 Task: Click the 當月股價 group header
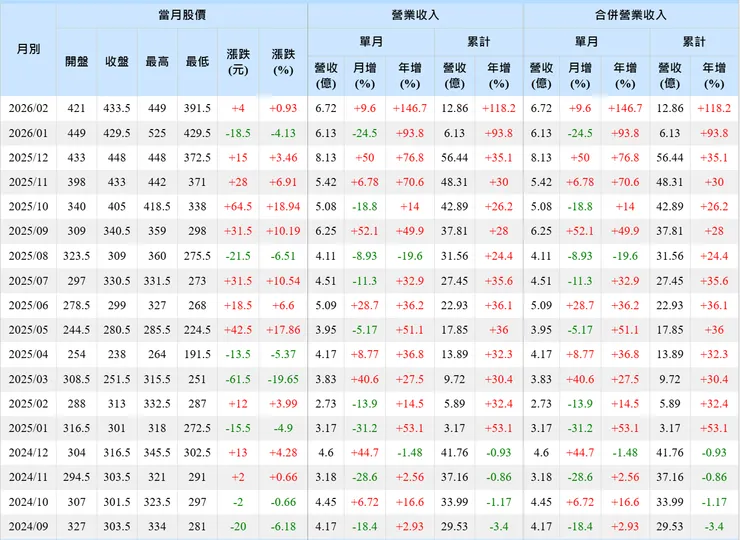(182, 15)
